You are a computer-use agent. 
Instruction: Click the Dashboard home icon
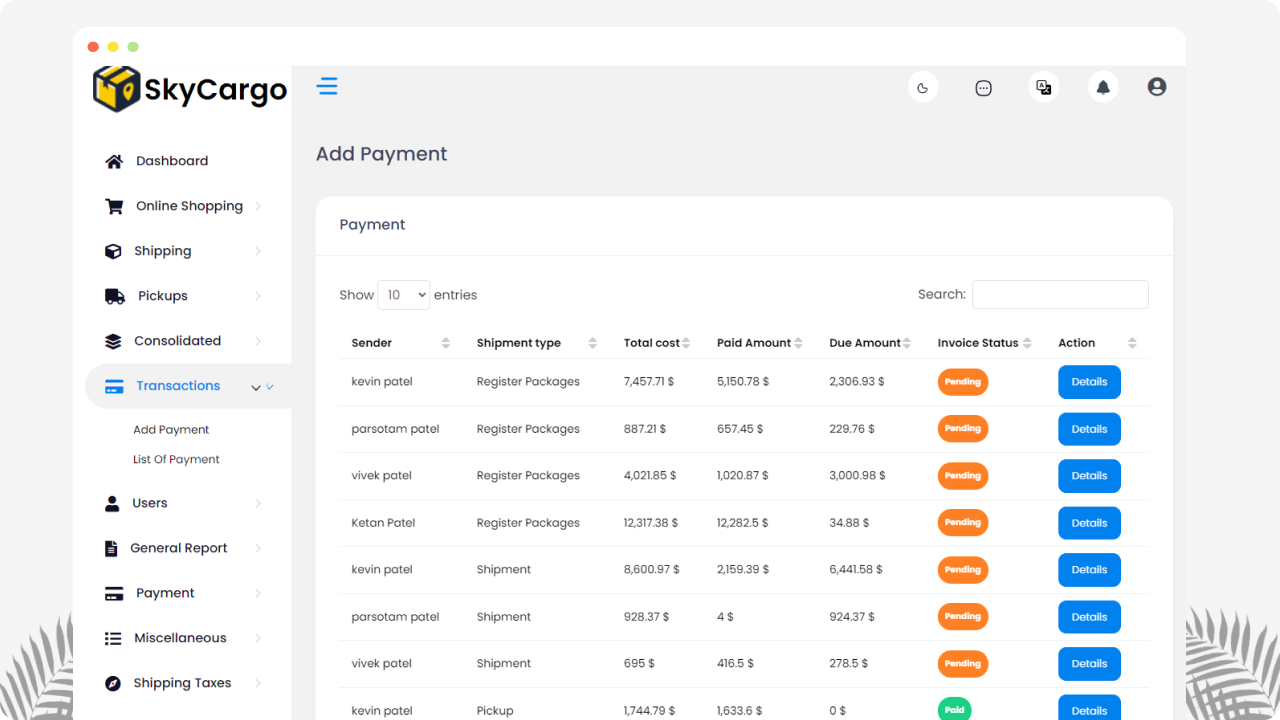pos(114,161)
